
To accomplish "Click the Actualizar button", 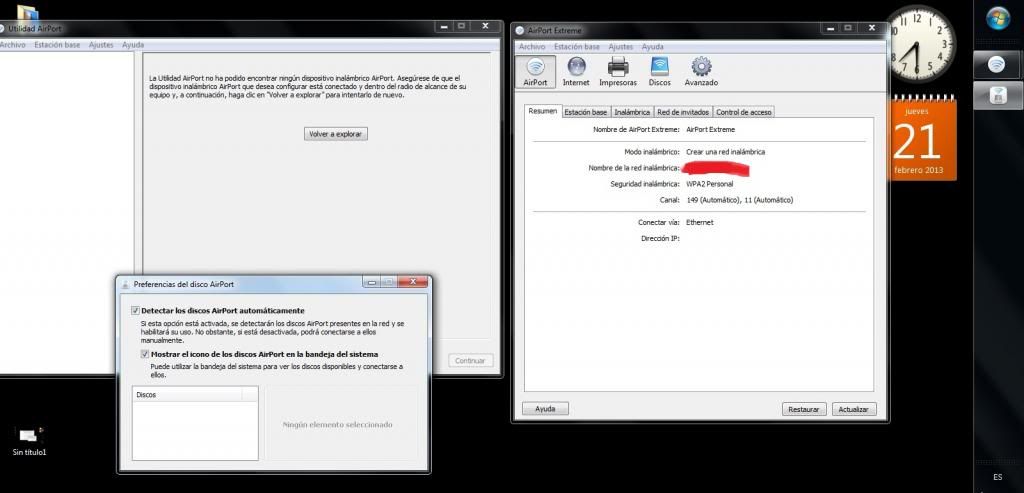I will (x=854, y=409).
